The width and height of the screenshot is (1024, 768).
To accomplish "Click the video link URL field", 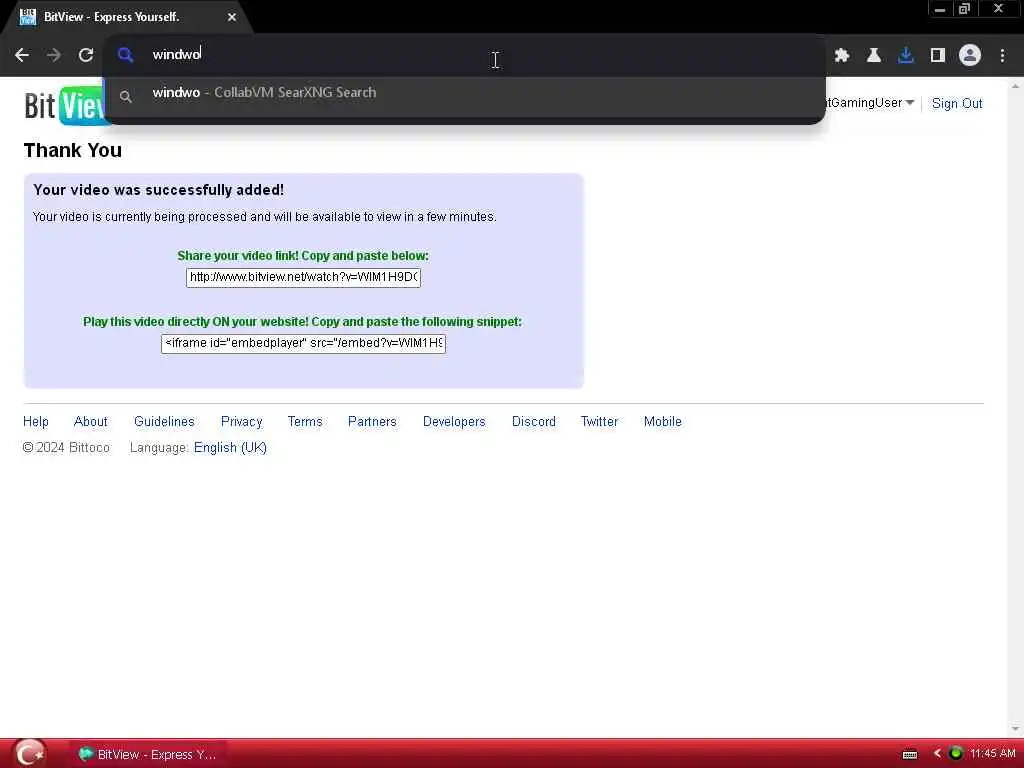I will [303, 278].
